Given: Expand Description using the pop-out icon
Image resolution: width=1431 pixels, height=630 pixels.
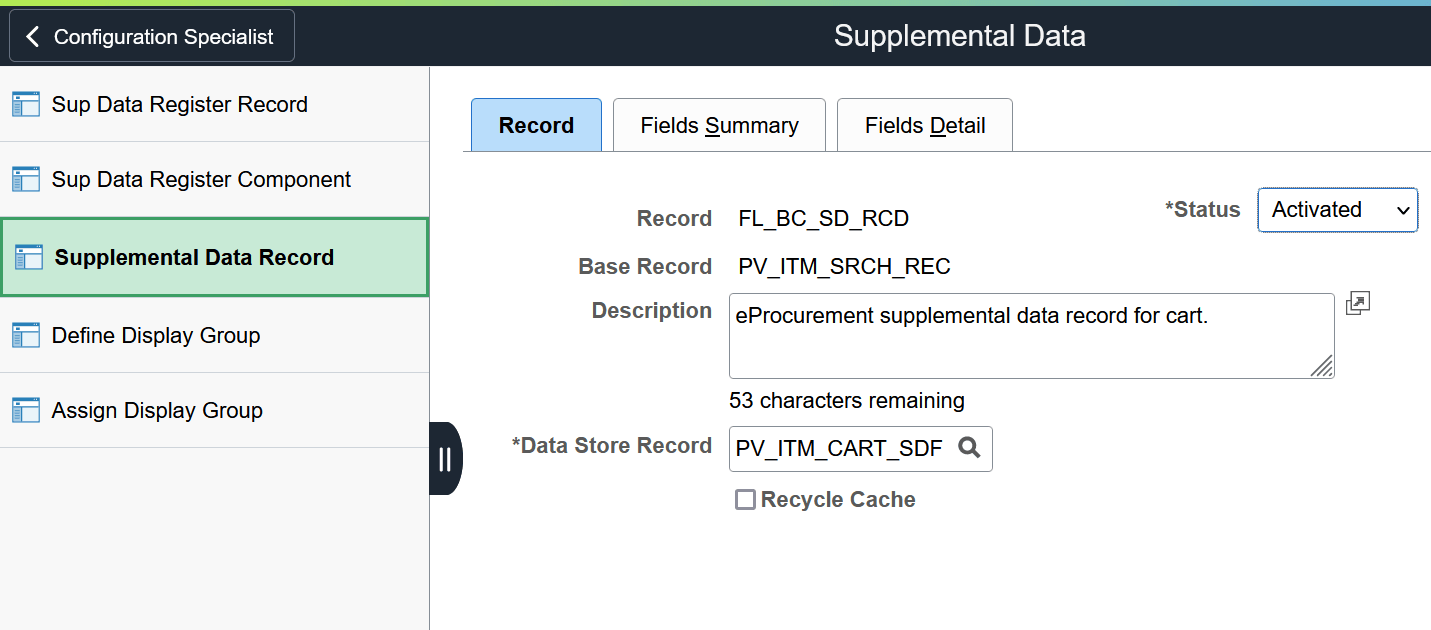Looking at the screenshot, I should pos(1357,303).
